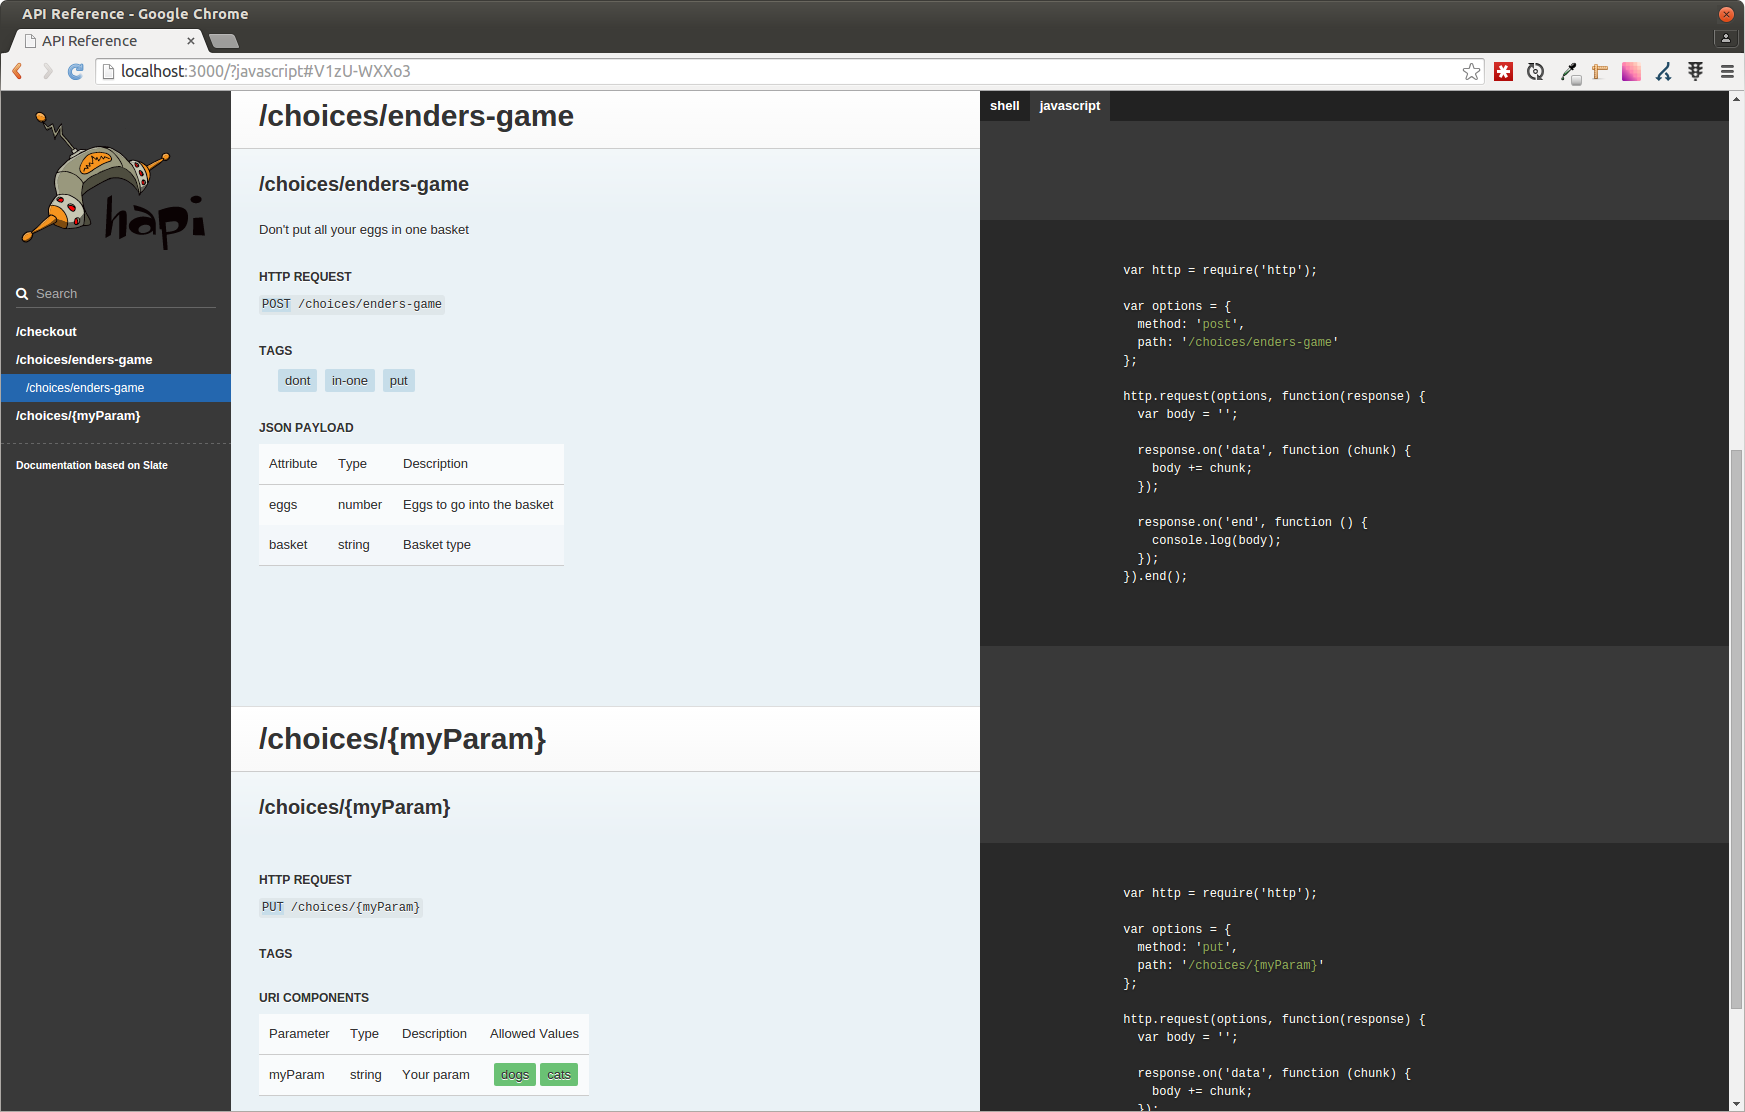Click the 'POST /choices/enders-game' request code
This screenshot has height=1112, width=1745.
click(x=352, y=304)
